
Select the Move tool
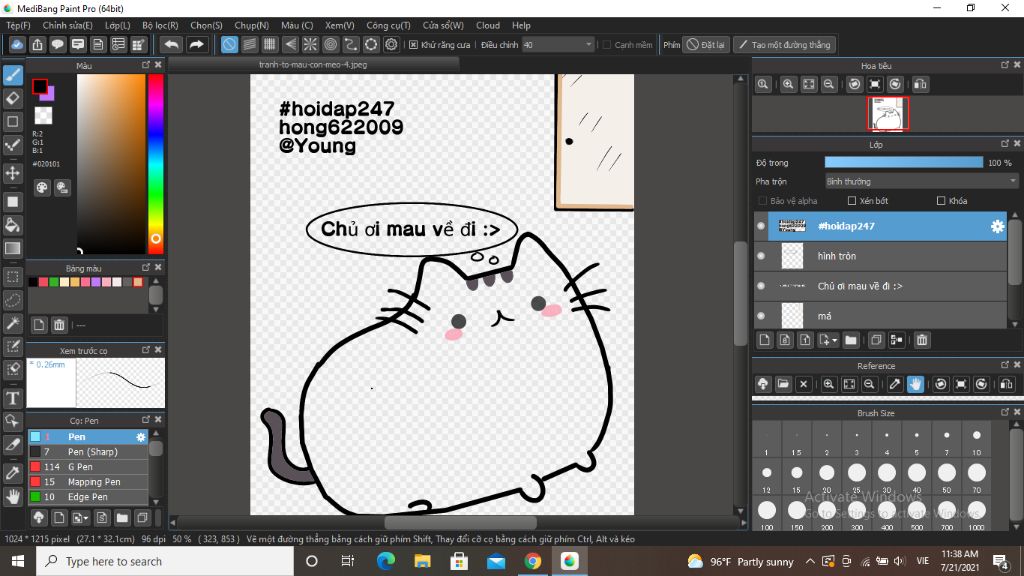click(x=12, y=173)
